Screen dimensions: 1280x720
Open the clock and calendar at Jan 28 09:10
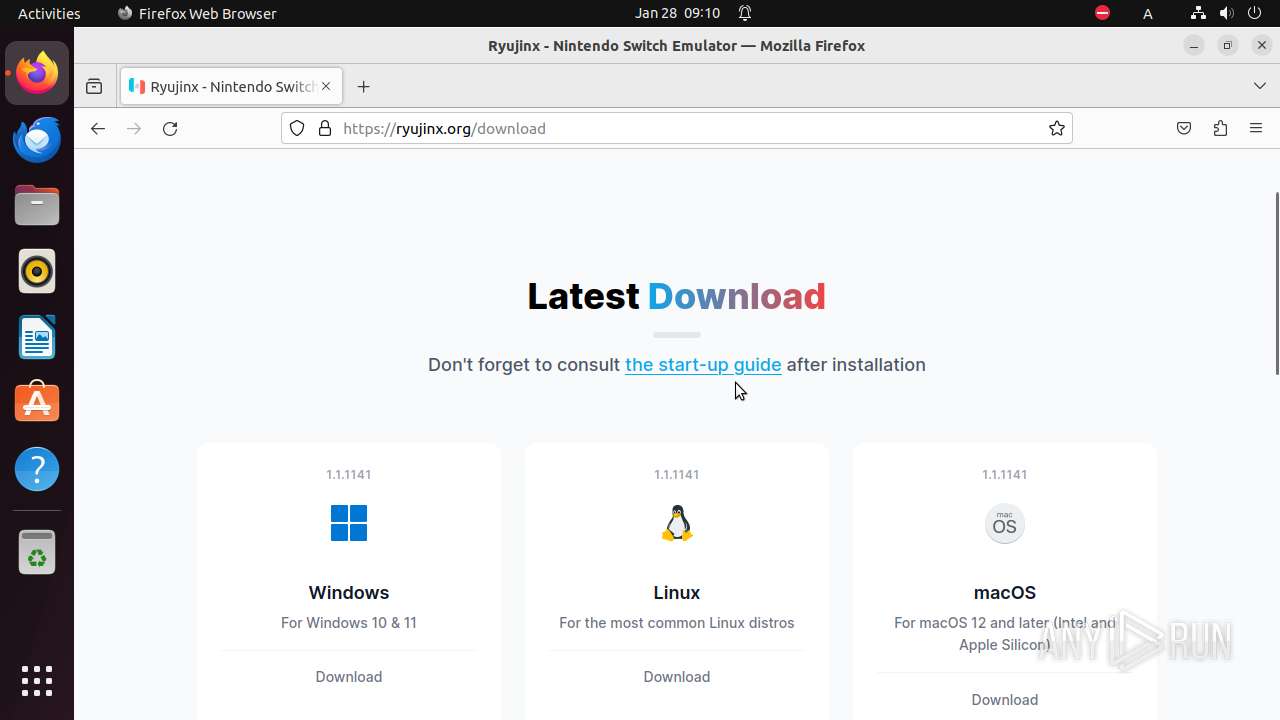coord(677,13)
